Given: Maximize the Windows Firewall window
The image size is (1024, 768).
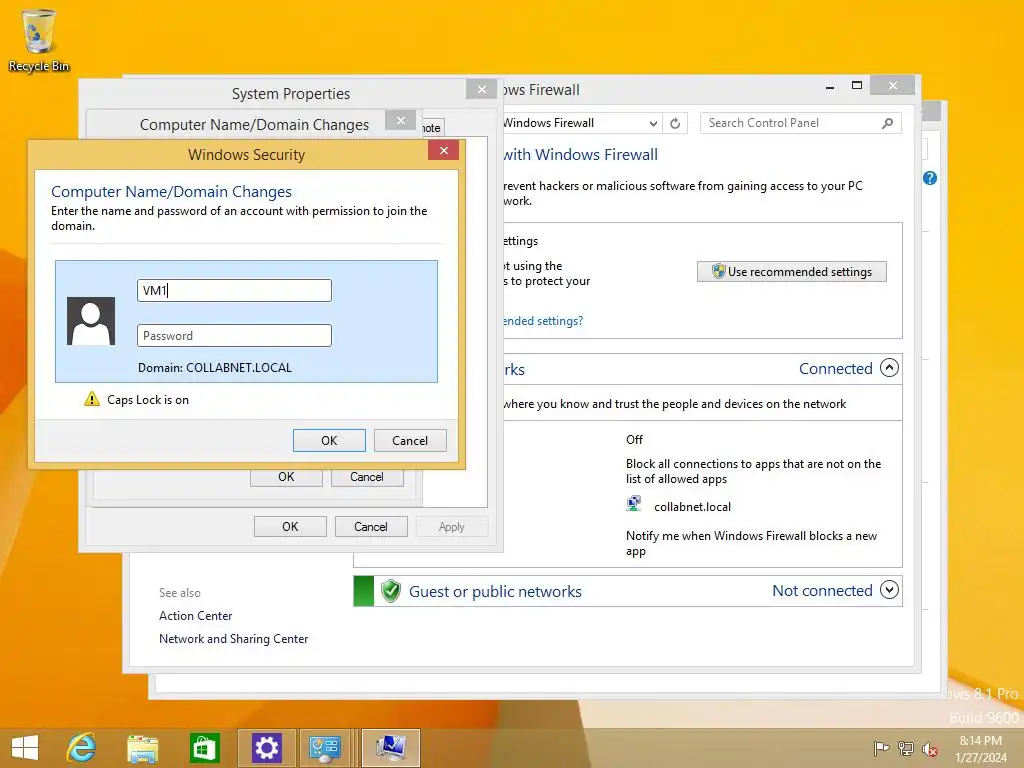Looking at the screenshot, I should (857, 86).
